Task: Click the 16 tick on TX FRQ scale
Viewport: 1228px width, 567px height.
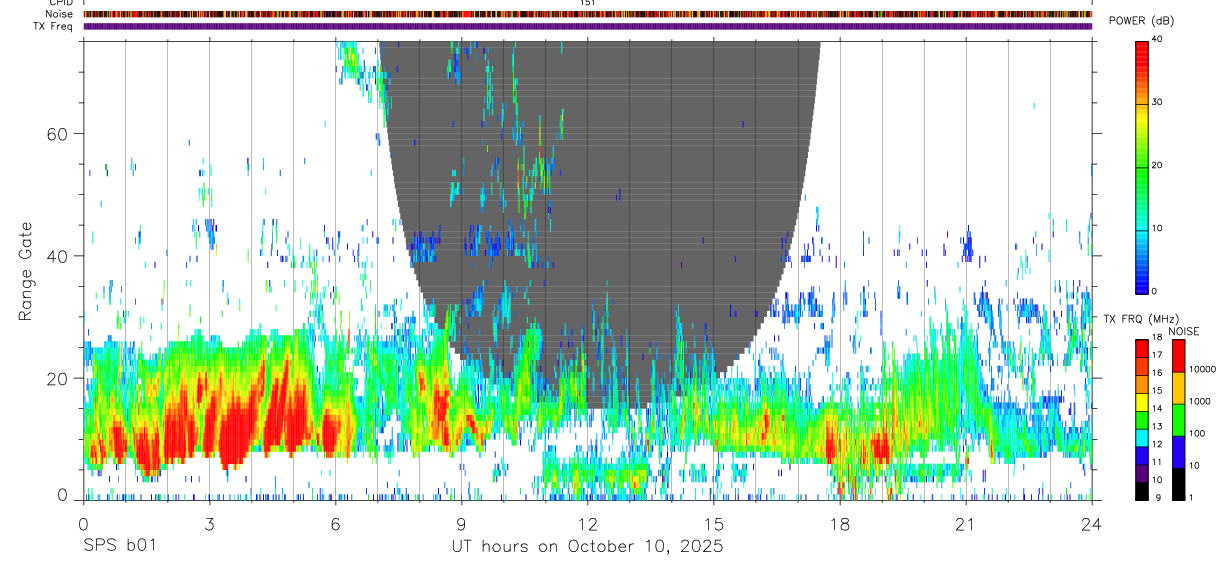Action: click(x=1157, y=373)
